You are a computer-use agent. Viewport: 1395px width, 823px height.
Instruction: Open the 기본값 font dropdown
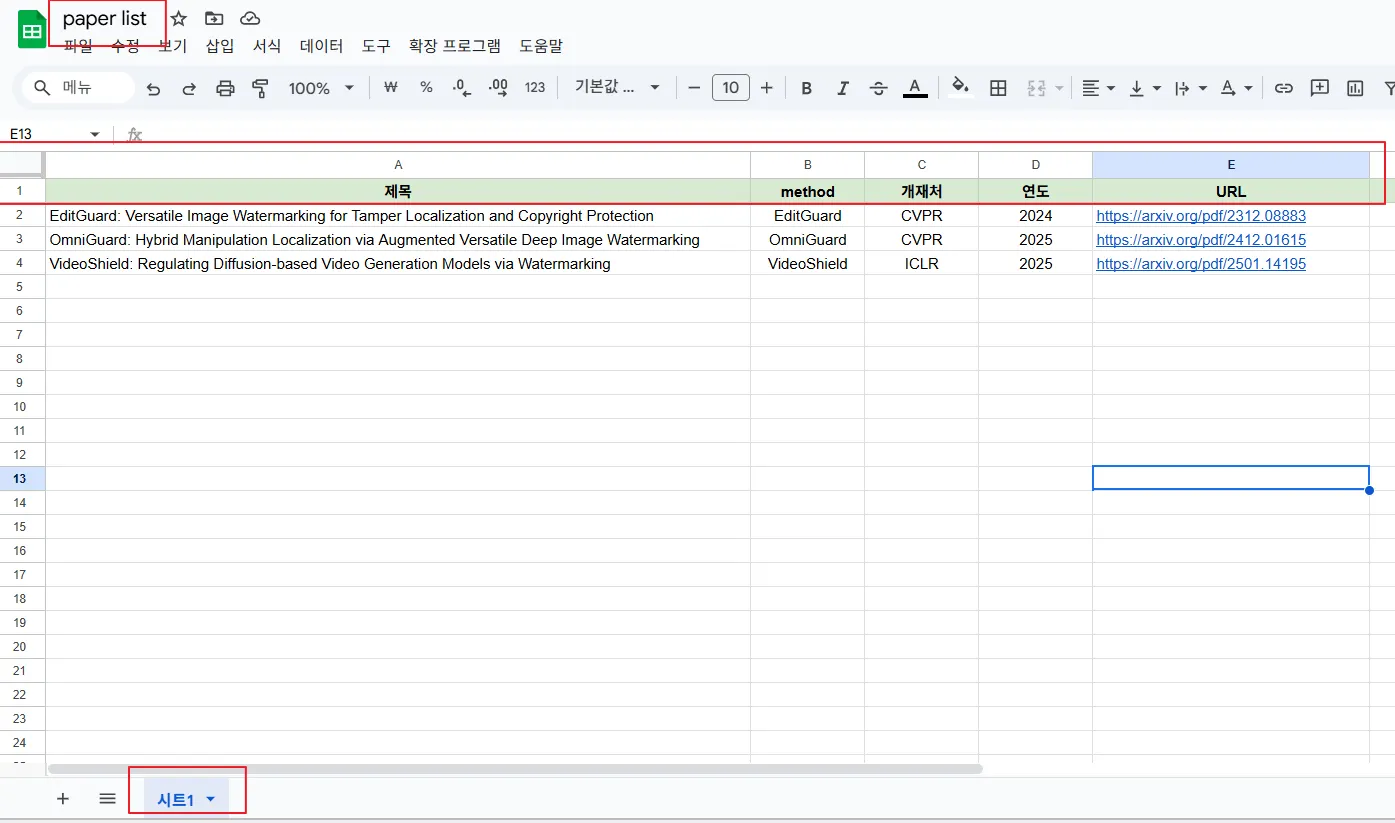click(617, 88)
